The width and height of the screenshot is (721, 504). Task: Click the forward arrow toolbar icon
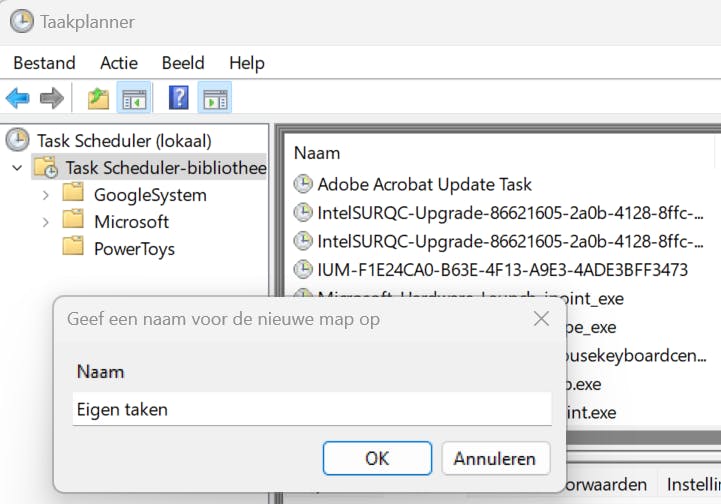point(51,98)
